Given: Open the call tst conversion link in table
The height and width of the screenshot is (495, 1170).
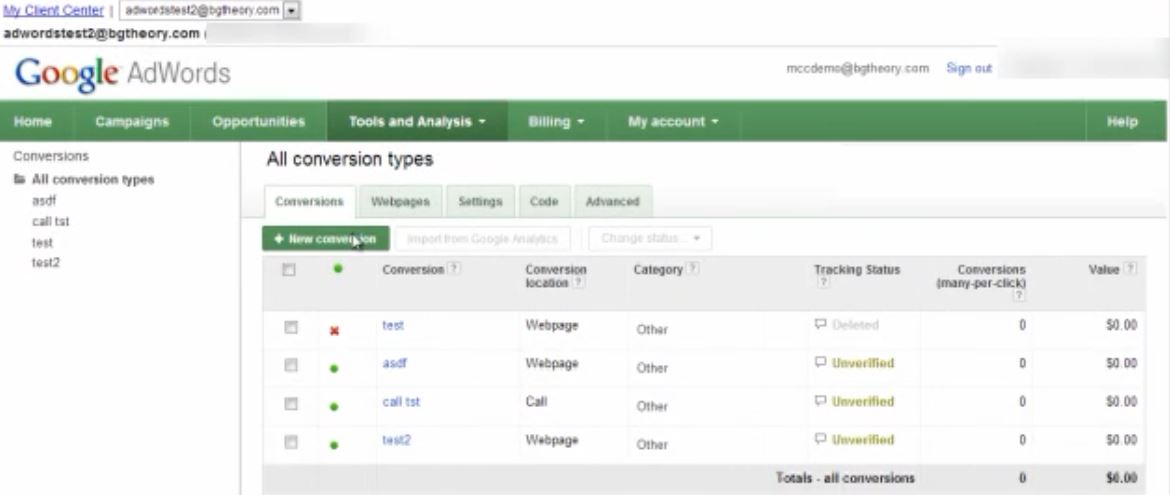Looking at the screenshot, I should (x=401, y=402).
